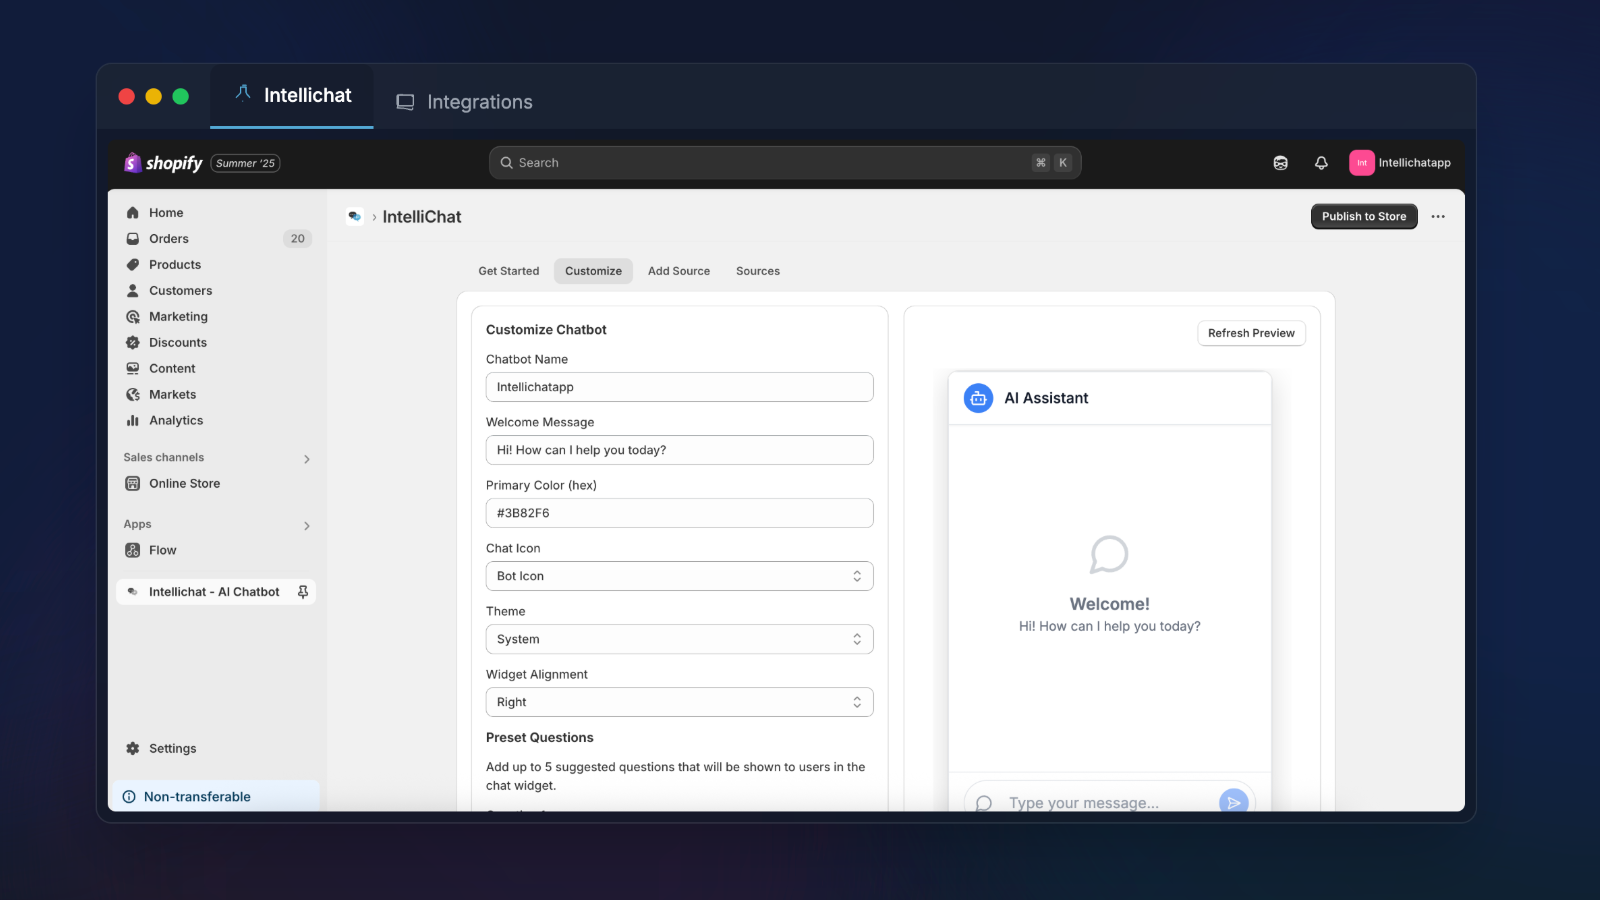
Task: Click the chat bubble icon in message box
Action: tap(984, 803)
